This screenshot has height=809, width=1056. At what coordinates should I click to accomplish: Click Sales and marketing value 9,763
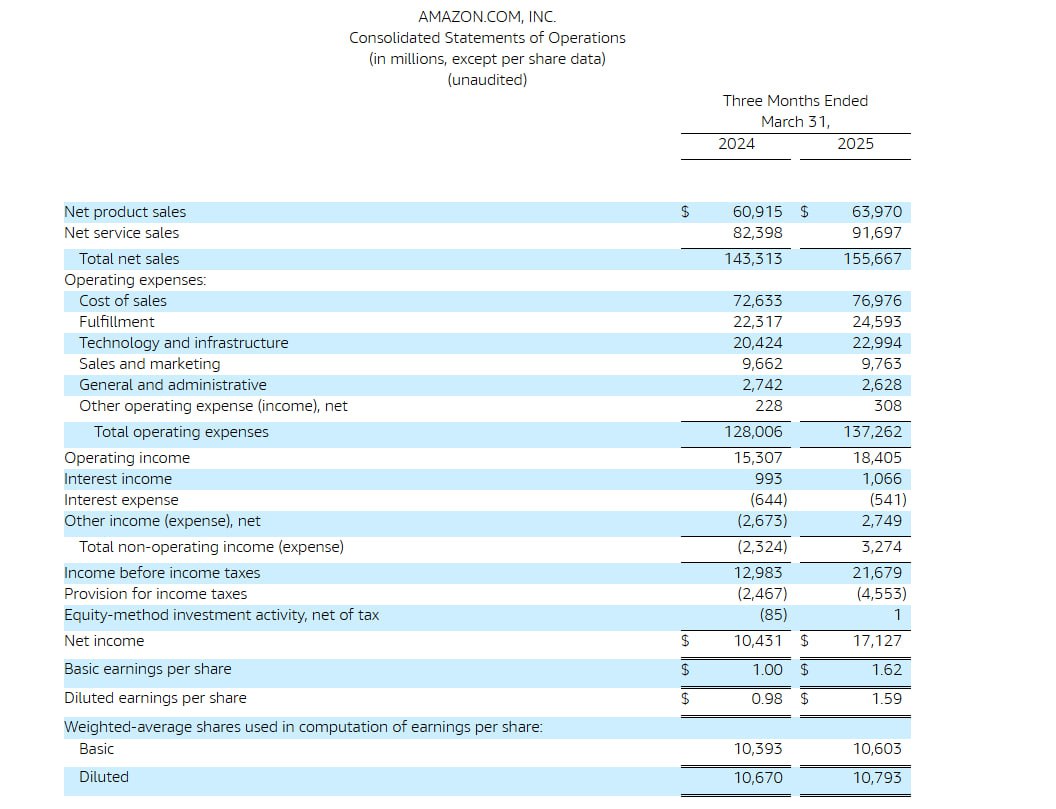pos(882,364)
